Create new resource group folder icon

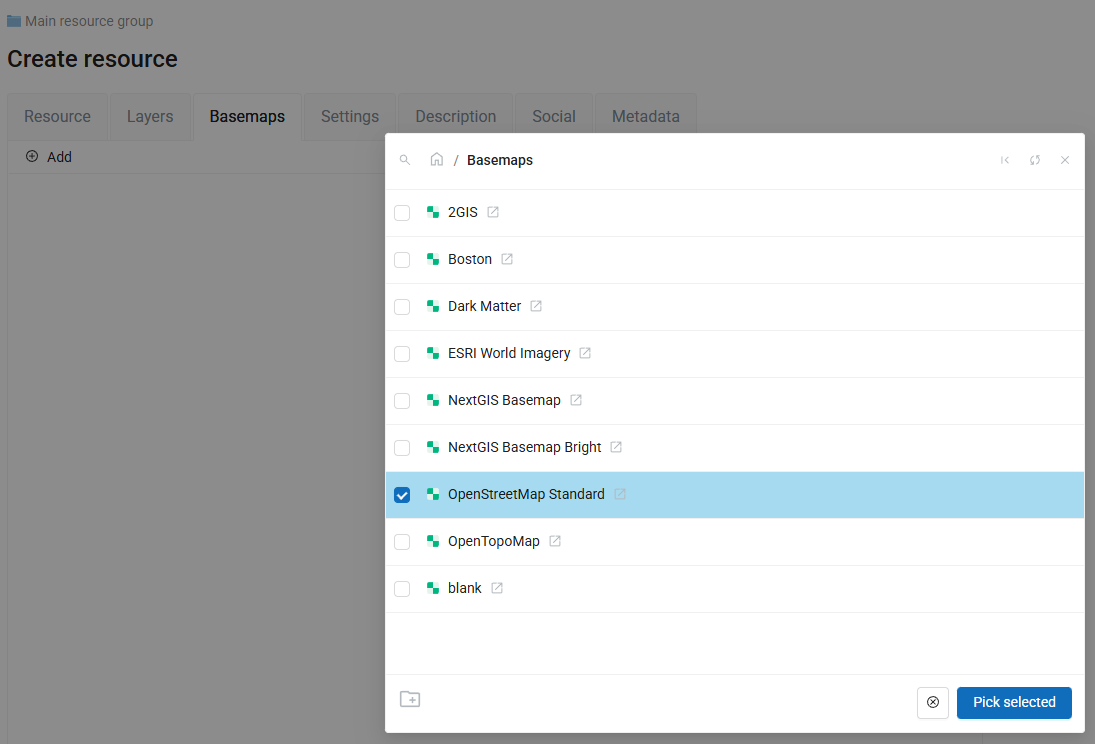[410, 700]
